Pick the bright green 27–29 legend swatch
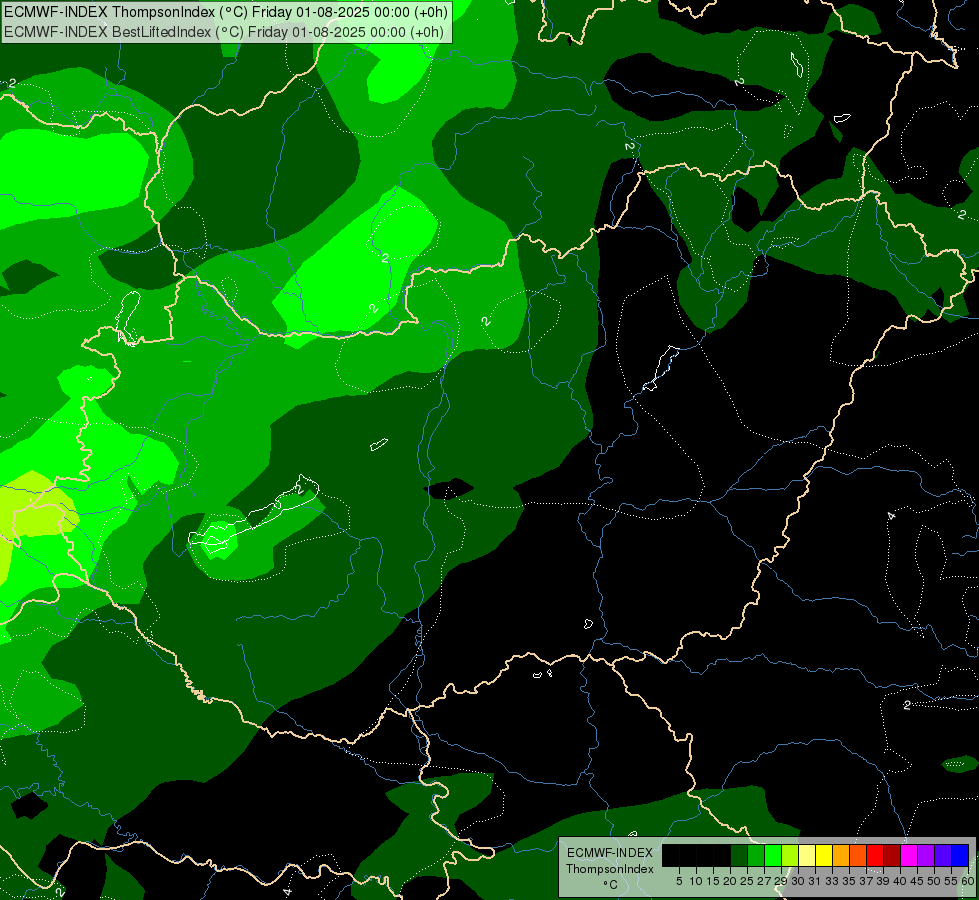979x900 pixels. click(x=773, y=855)
